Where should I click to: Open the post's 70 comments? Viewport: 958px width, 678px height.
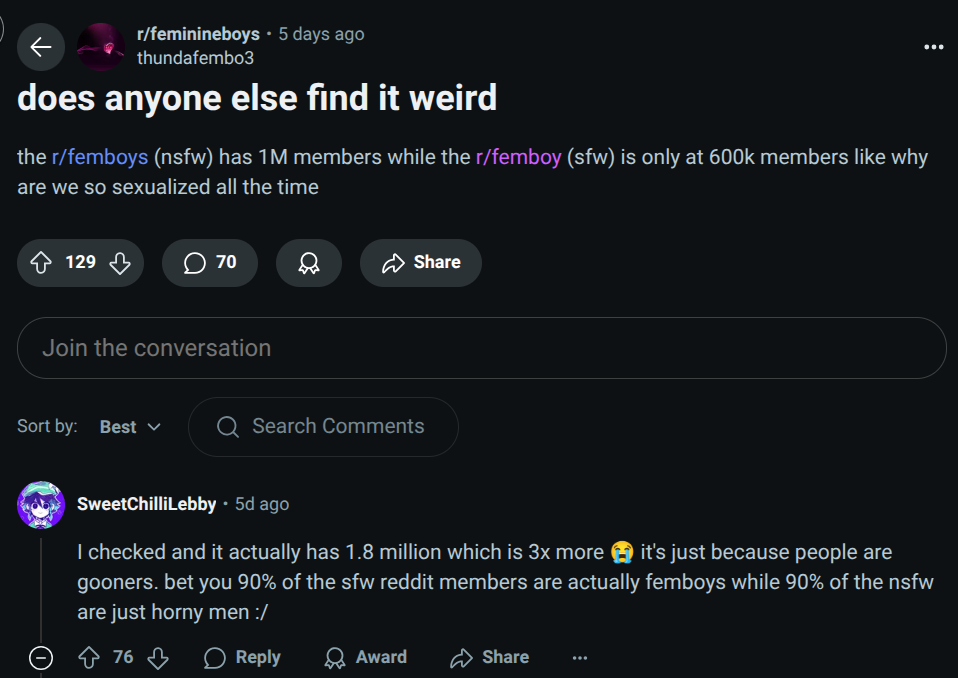210,263
